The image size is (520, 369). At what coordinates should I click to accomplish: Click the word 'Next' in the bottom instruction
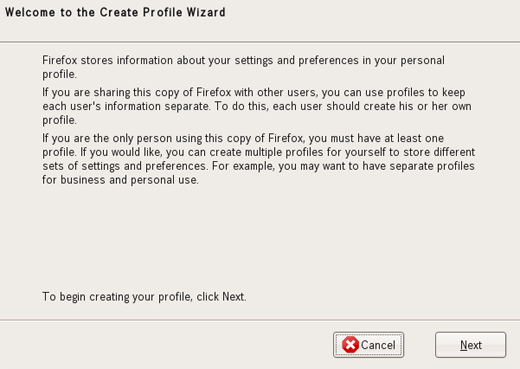pos(234,296)
